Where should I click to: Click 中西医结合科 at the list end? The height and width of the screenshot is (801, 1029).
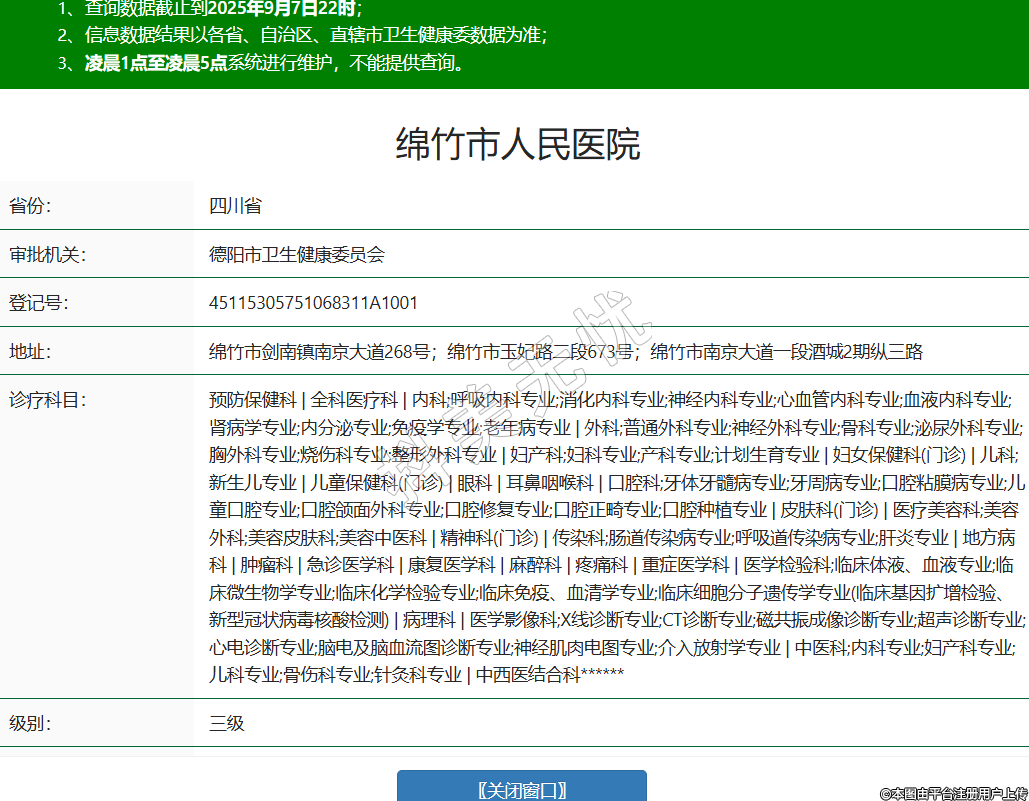coord(527,675)
